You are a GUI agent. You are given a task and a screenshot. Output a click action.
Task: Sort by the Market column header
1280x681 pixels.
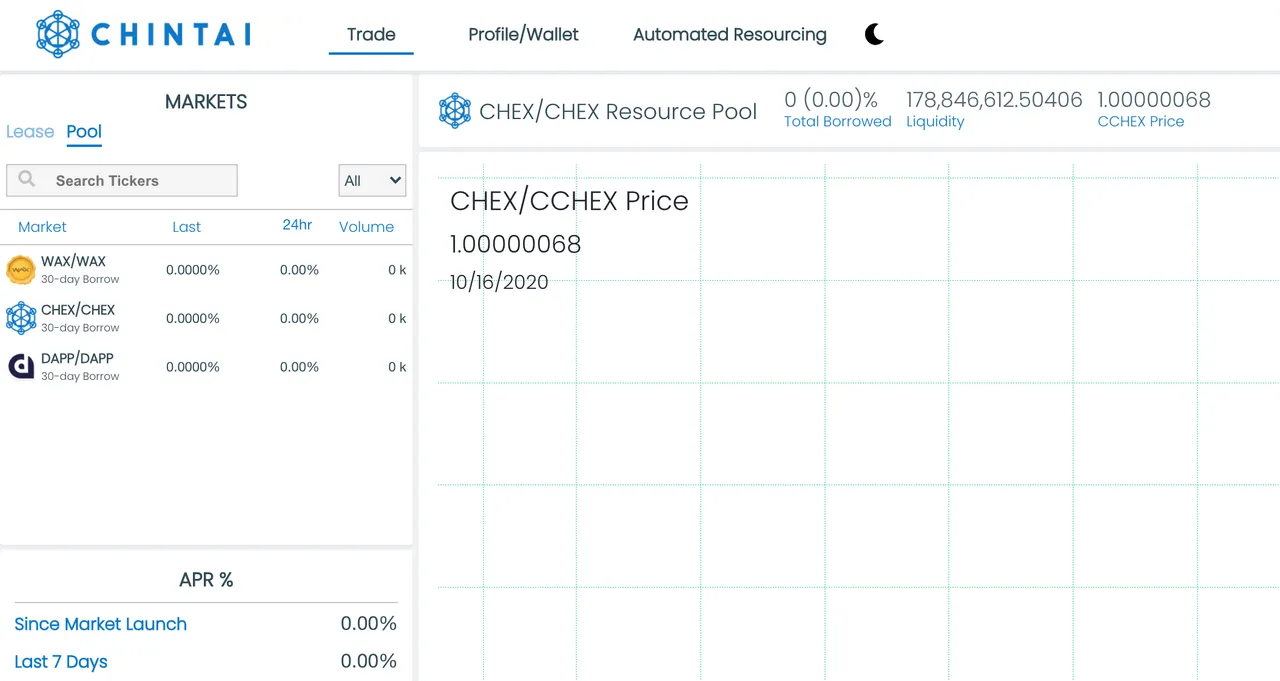coord(42,227)
